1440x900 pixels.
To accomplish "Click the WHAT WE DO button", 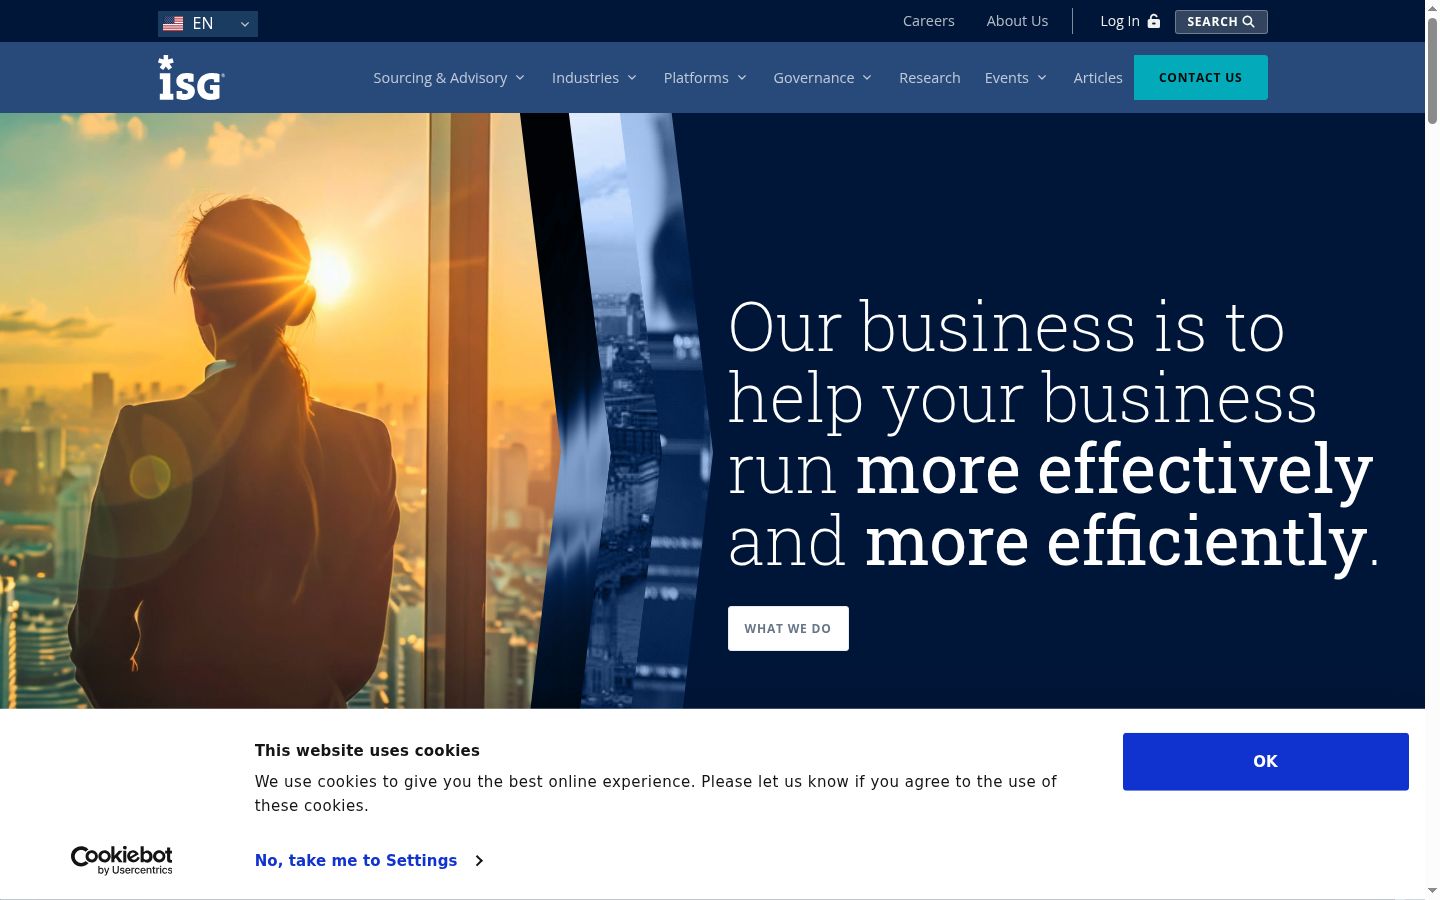I will (788, 628).
